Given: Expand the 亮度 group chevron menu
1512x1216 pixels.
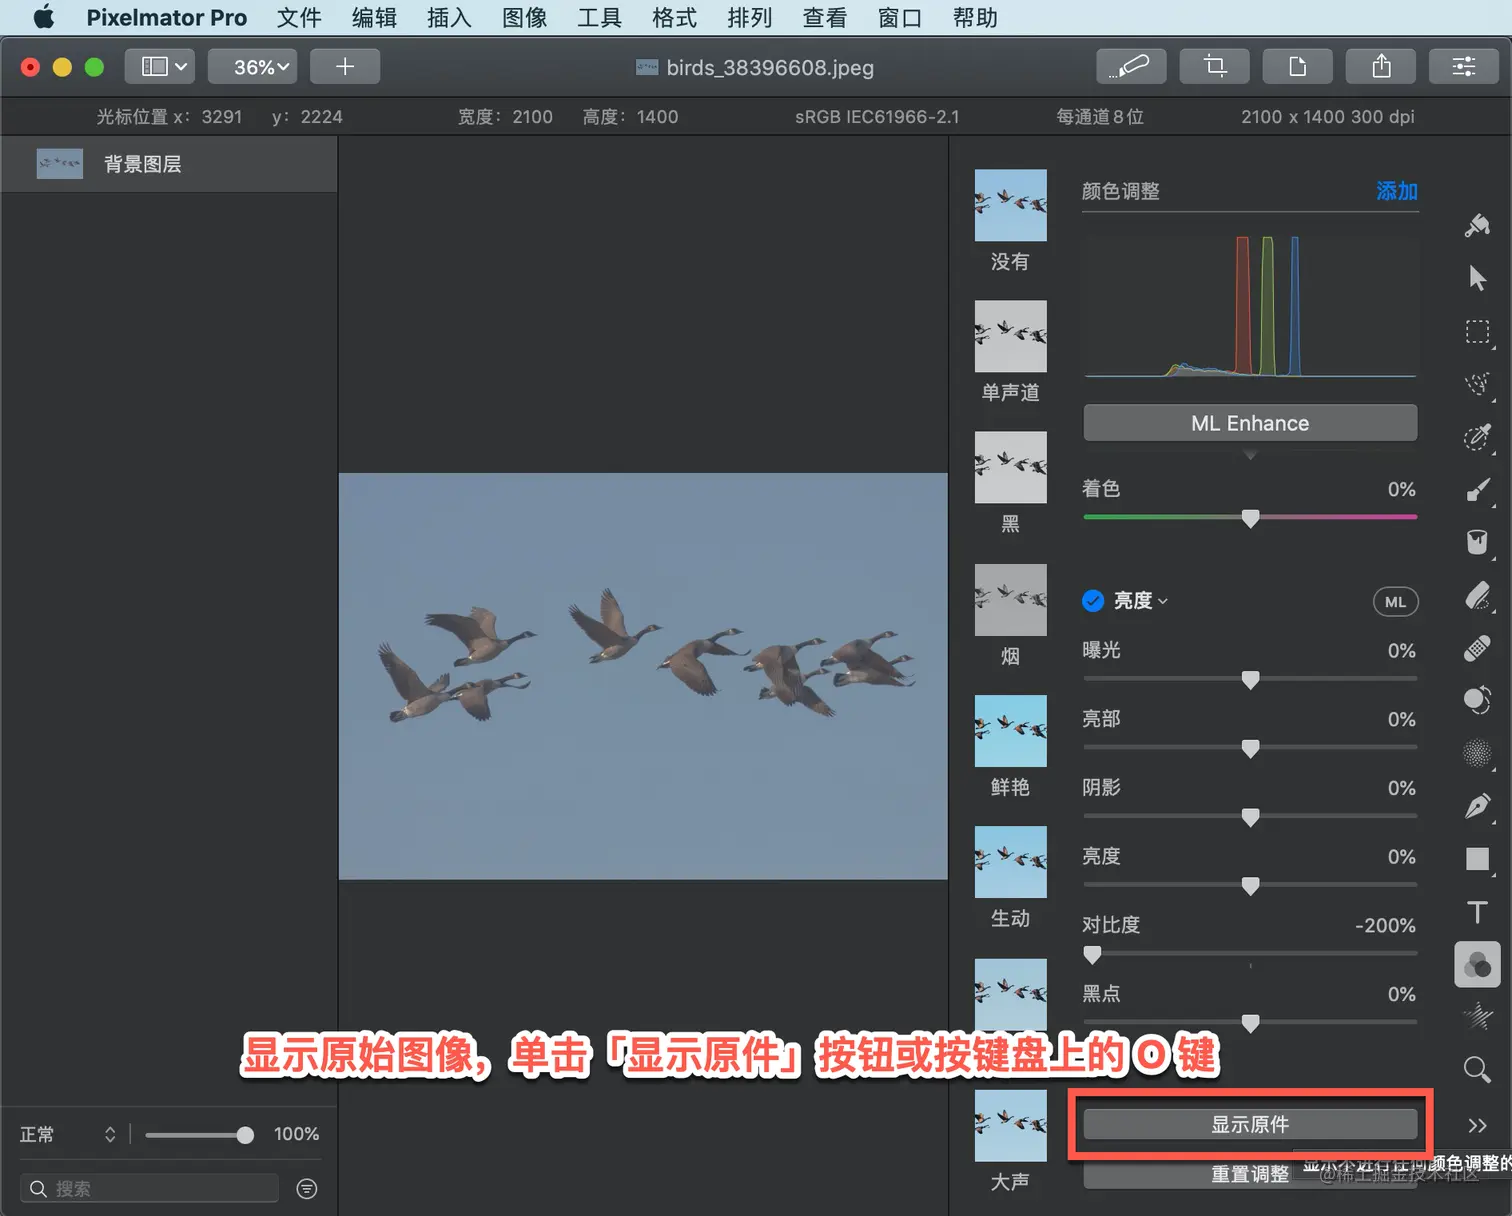Looking at the screenshot, I should coord(1163,602).
